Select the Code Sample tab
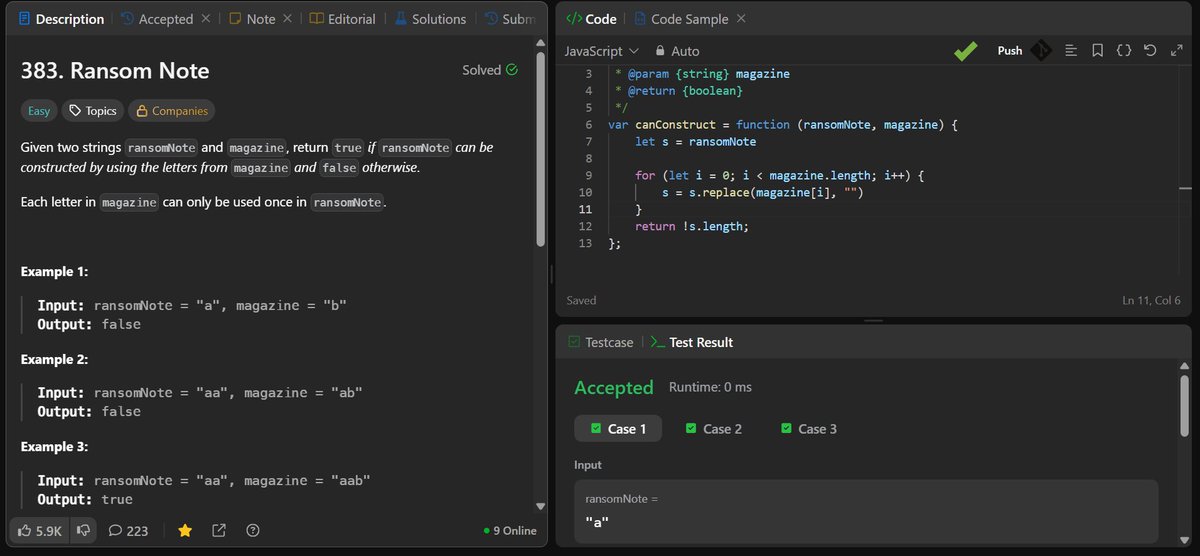The width and height of the screenshot is (1200, 556). click(681, 19)
